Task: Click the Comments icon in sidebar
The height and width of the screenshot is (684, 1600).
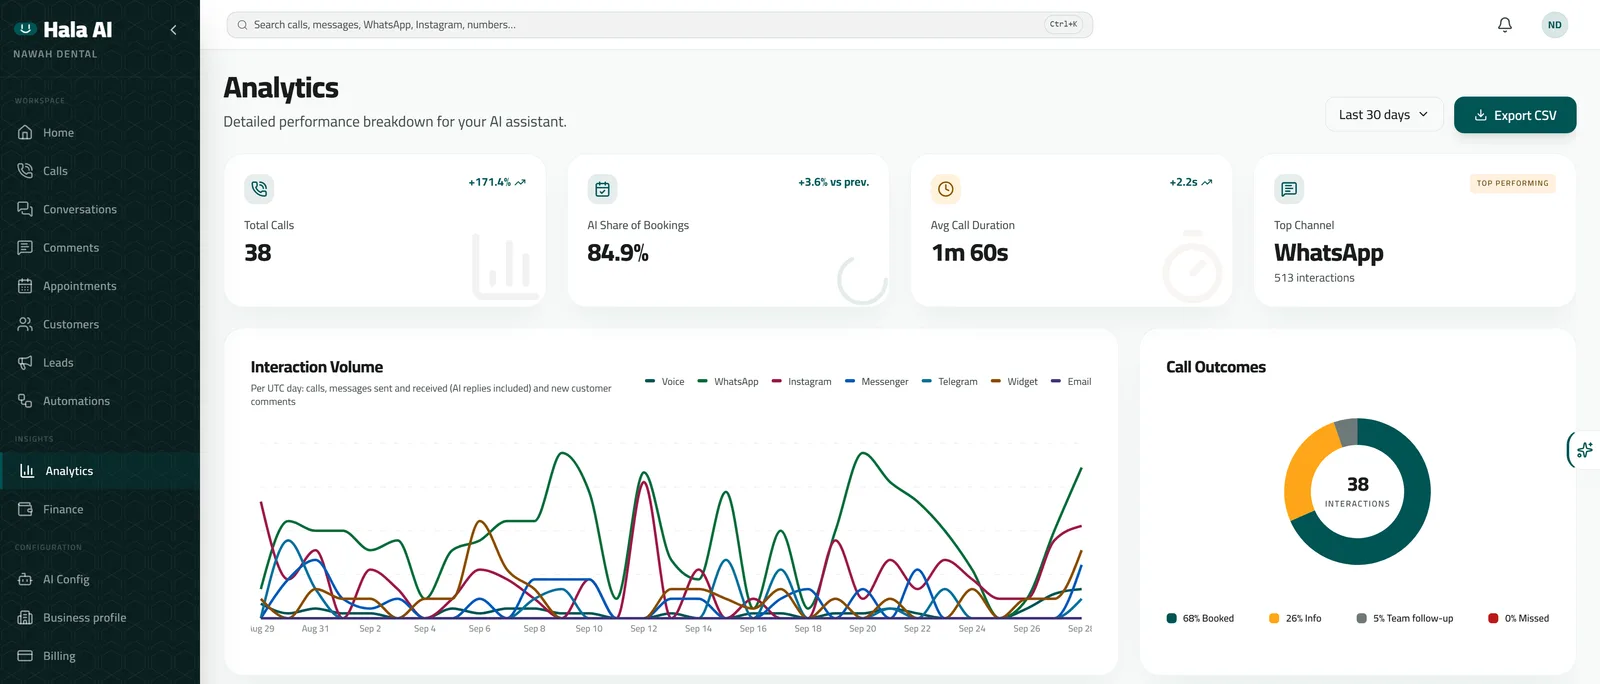Action: point(25,247)
